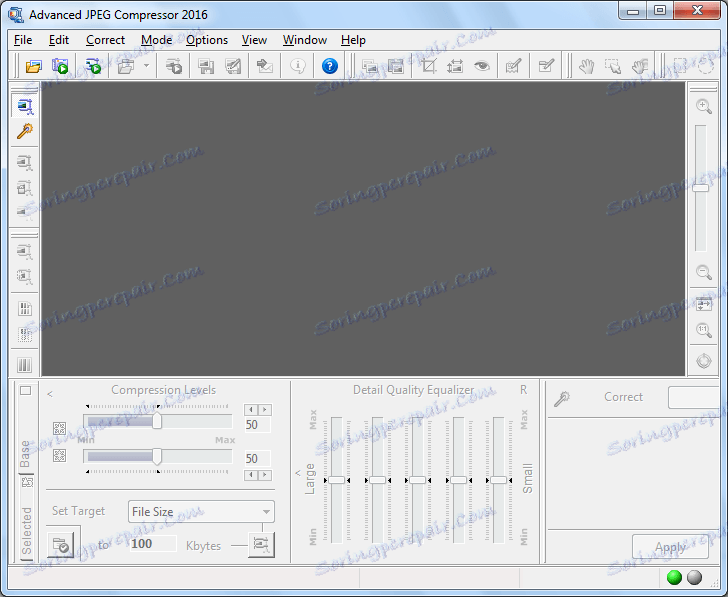Click the upper compression value field showing 50
The image size is (728, 597).
tap(257, 425)
